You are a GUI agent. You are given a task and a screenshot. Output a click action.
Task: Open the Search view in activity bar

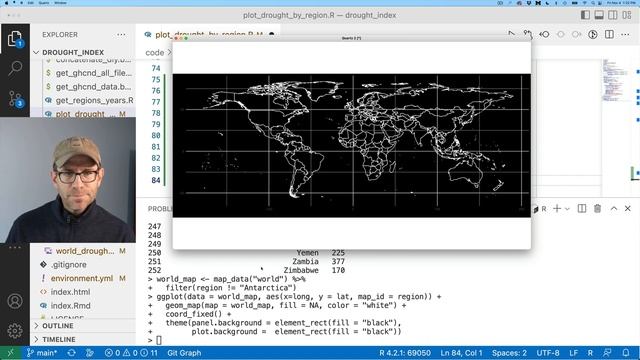pyautogui.click(x=15, y=68)
